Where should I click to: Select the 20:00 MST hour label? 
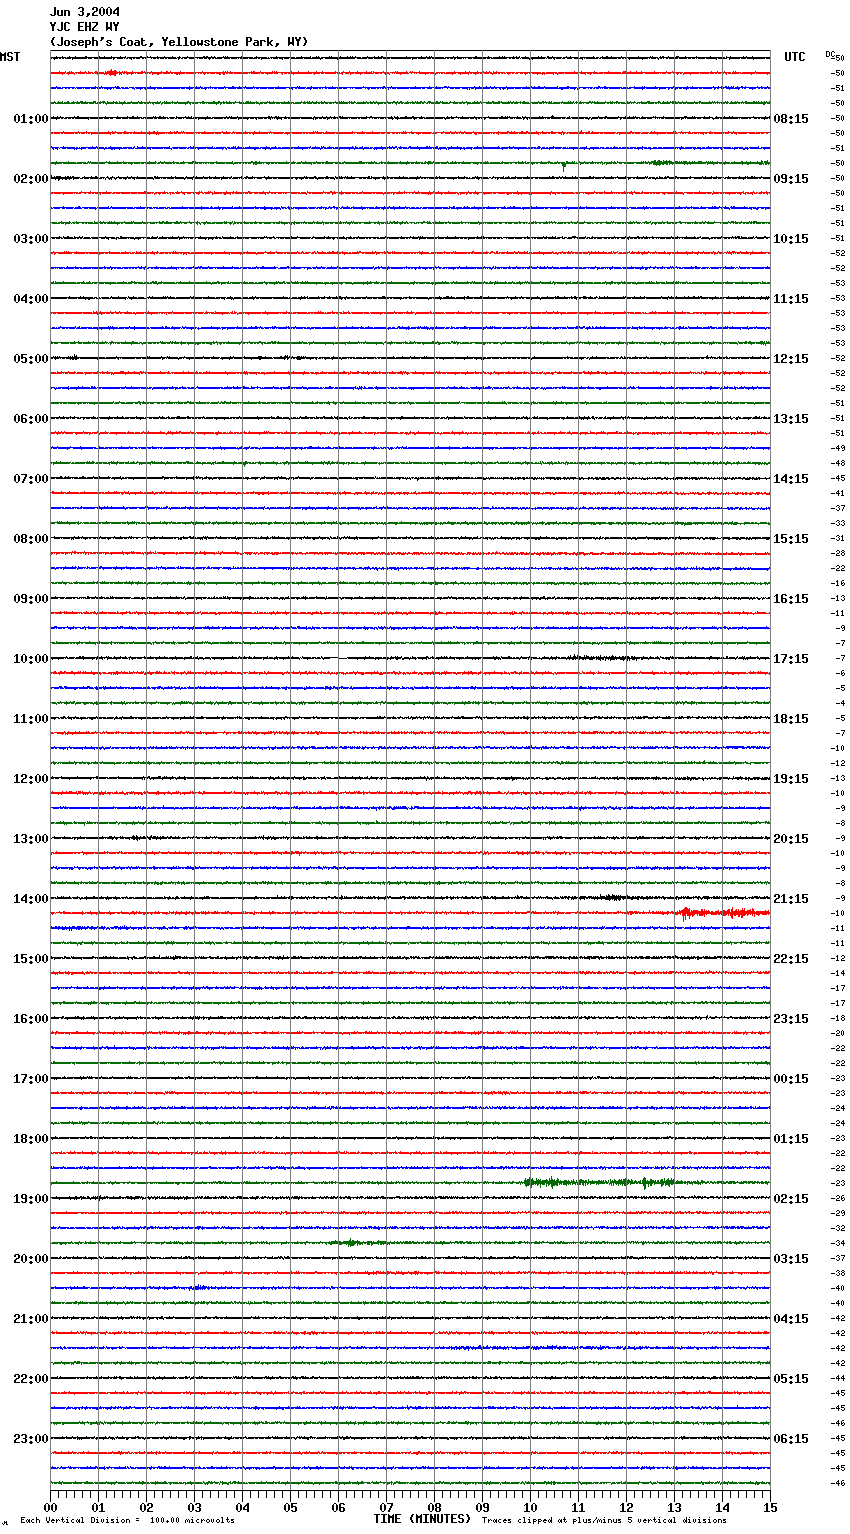[31, 1259]
